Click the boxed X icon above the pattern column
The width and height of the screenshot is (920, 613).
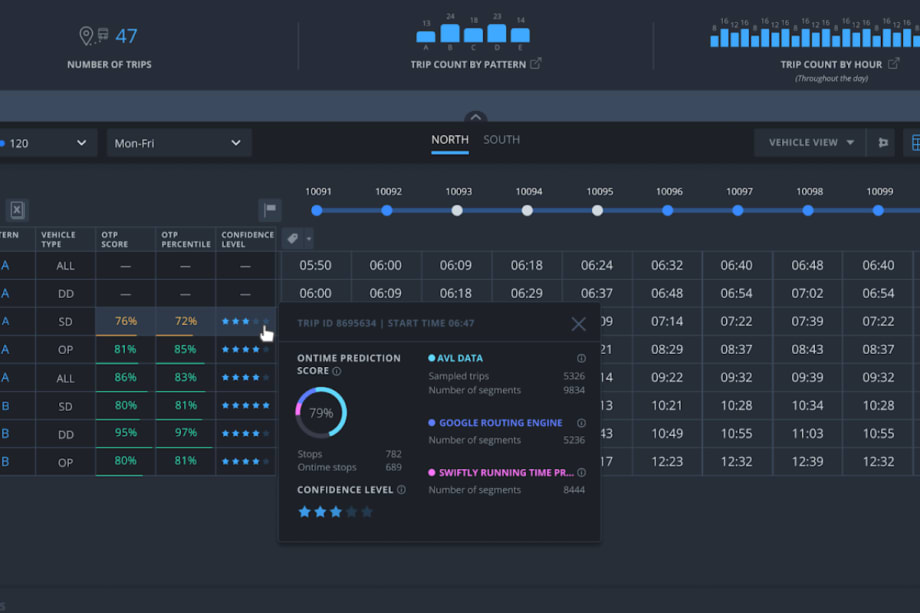16,210
